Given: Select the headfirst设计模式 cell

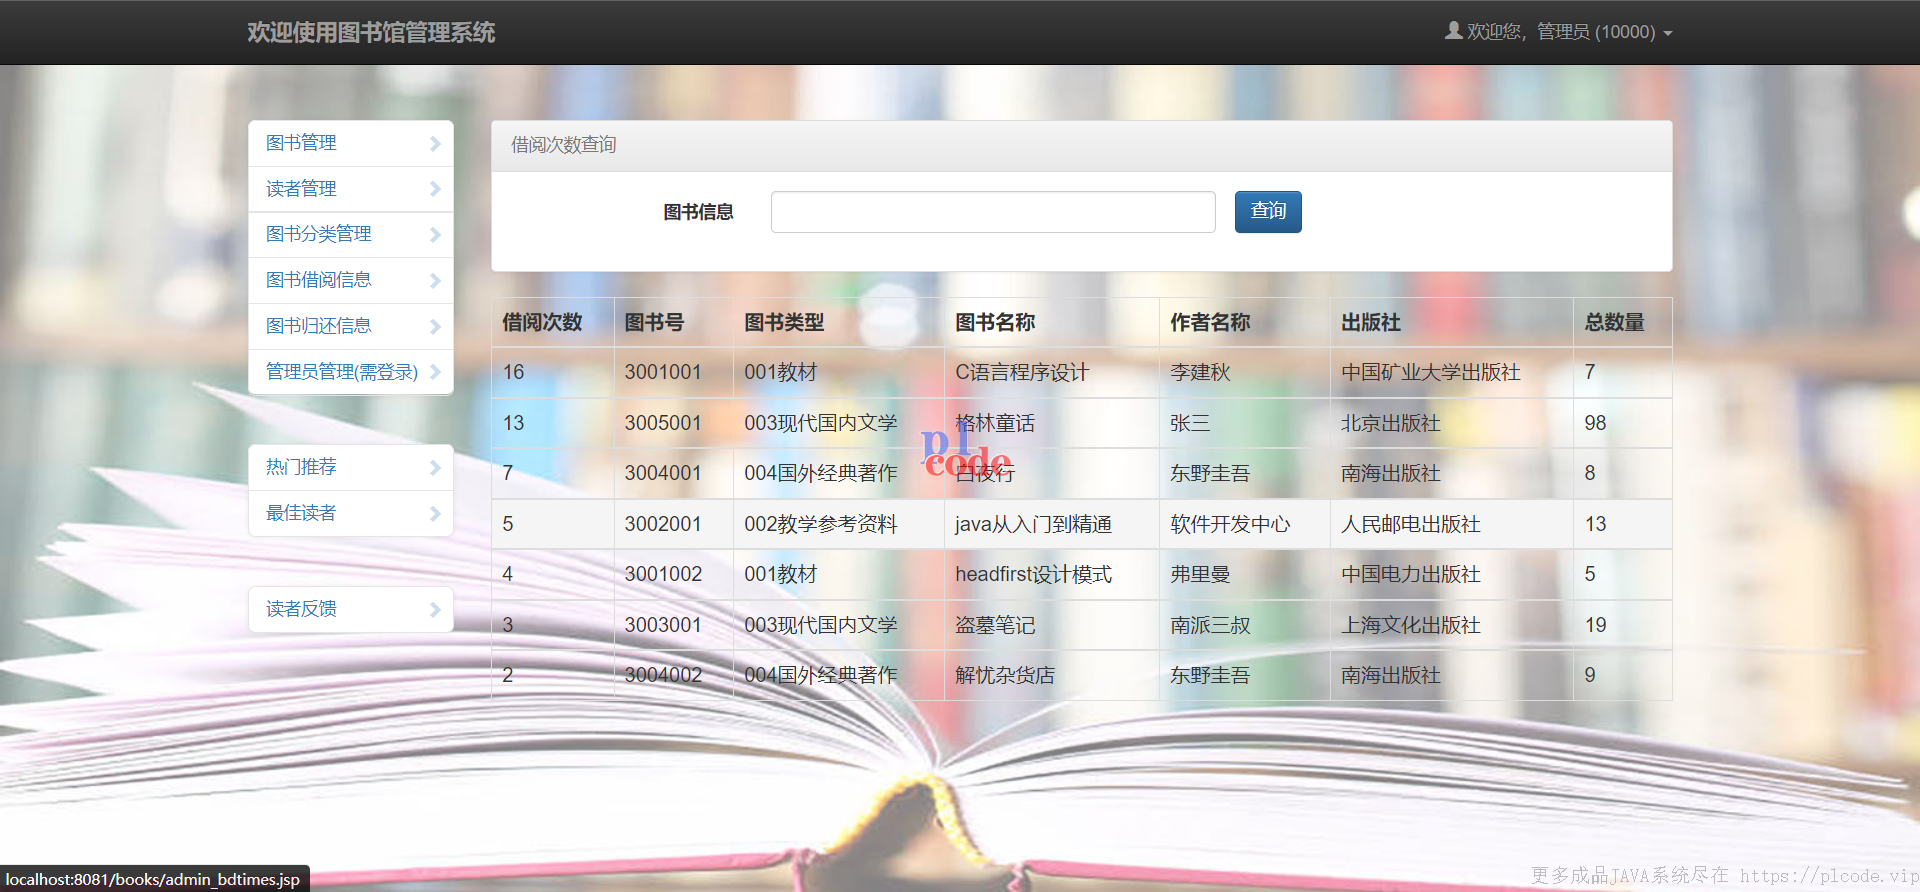Looking at the screenshot, I should click(1051, 574).
